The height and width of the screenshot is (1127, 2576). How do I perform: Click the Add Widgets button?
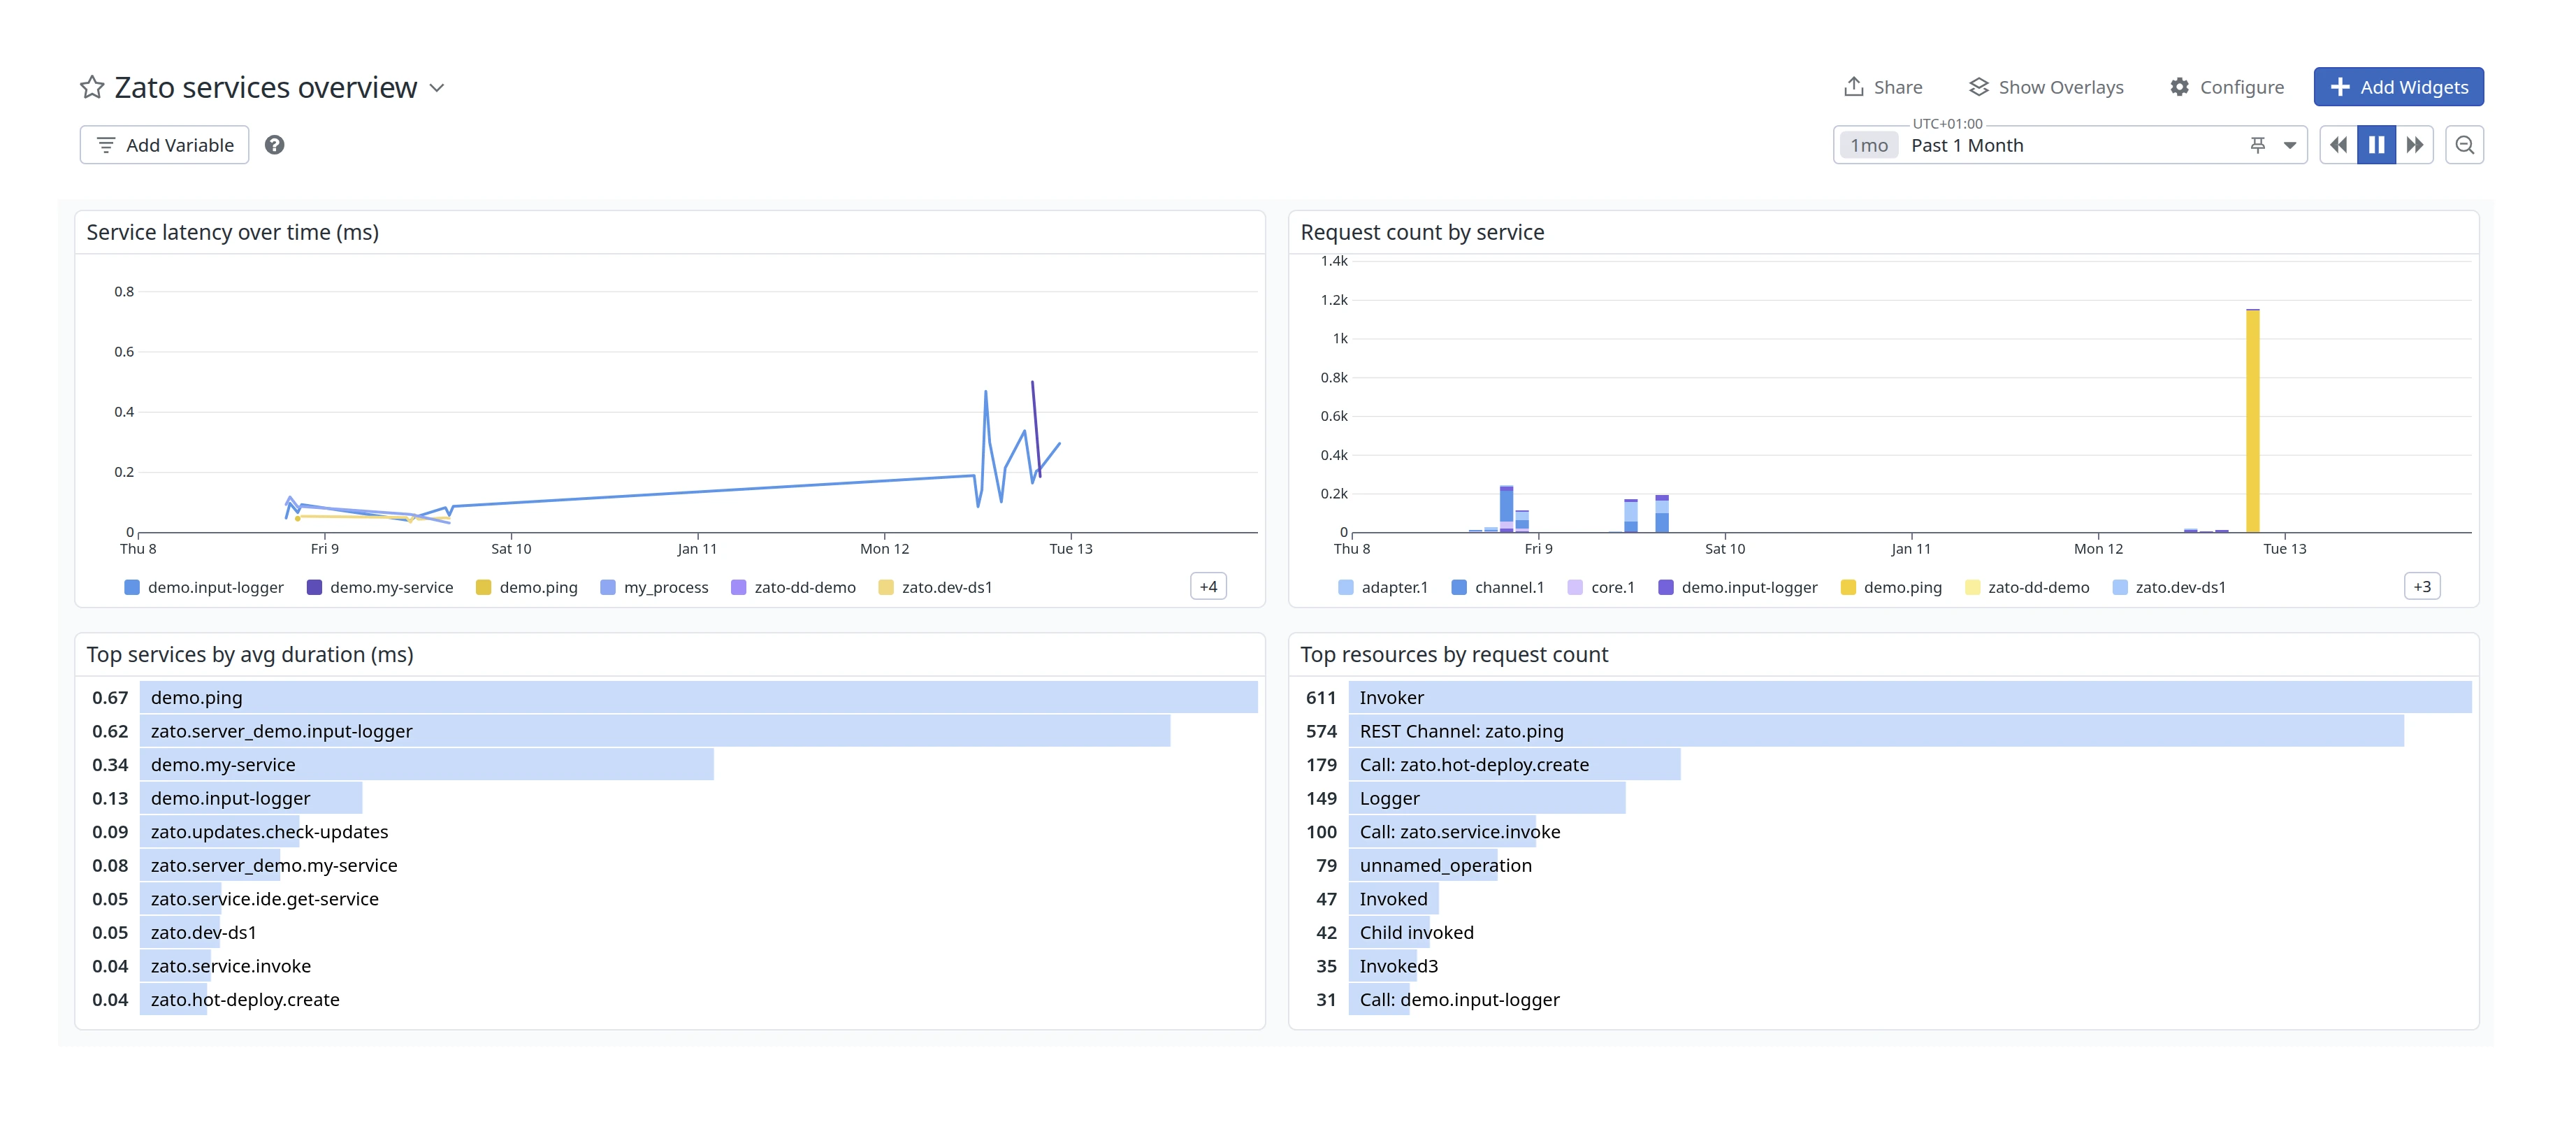coord(2398,87)
